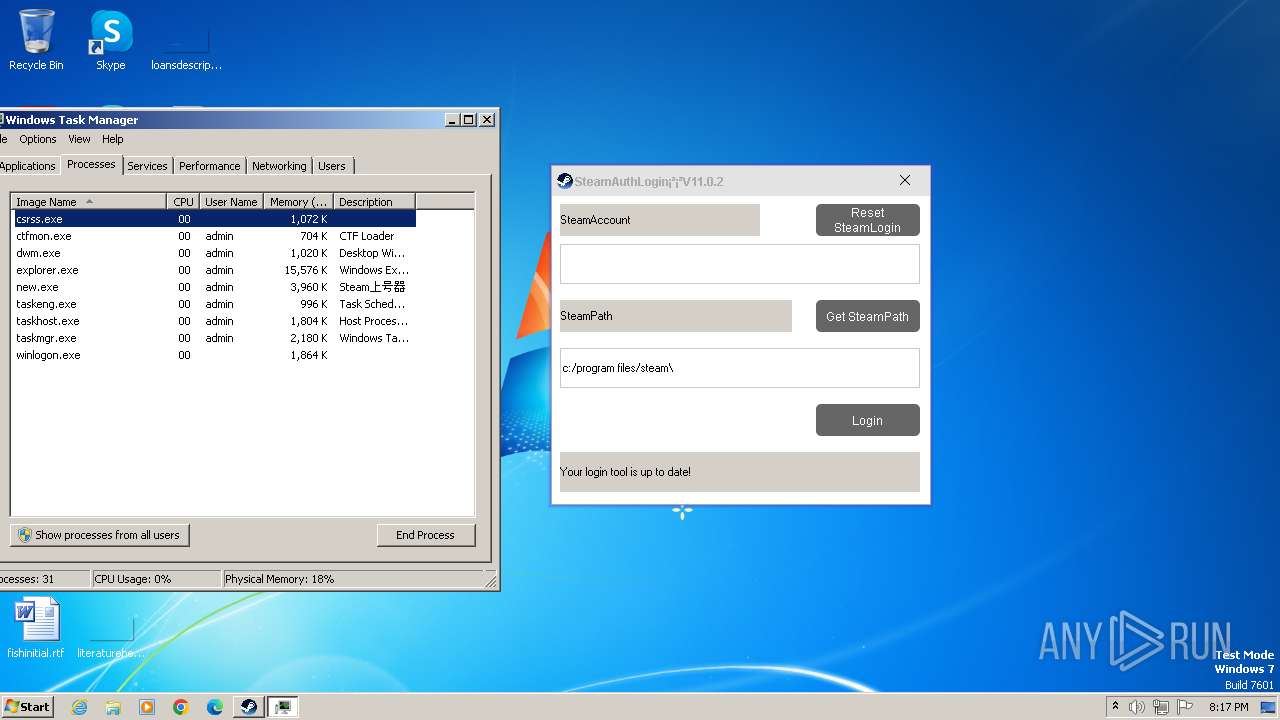Switch to Task Manager taskbar button
Screen dimensions: 1280x720
(x=283, y=707)
